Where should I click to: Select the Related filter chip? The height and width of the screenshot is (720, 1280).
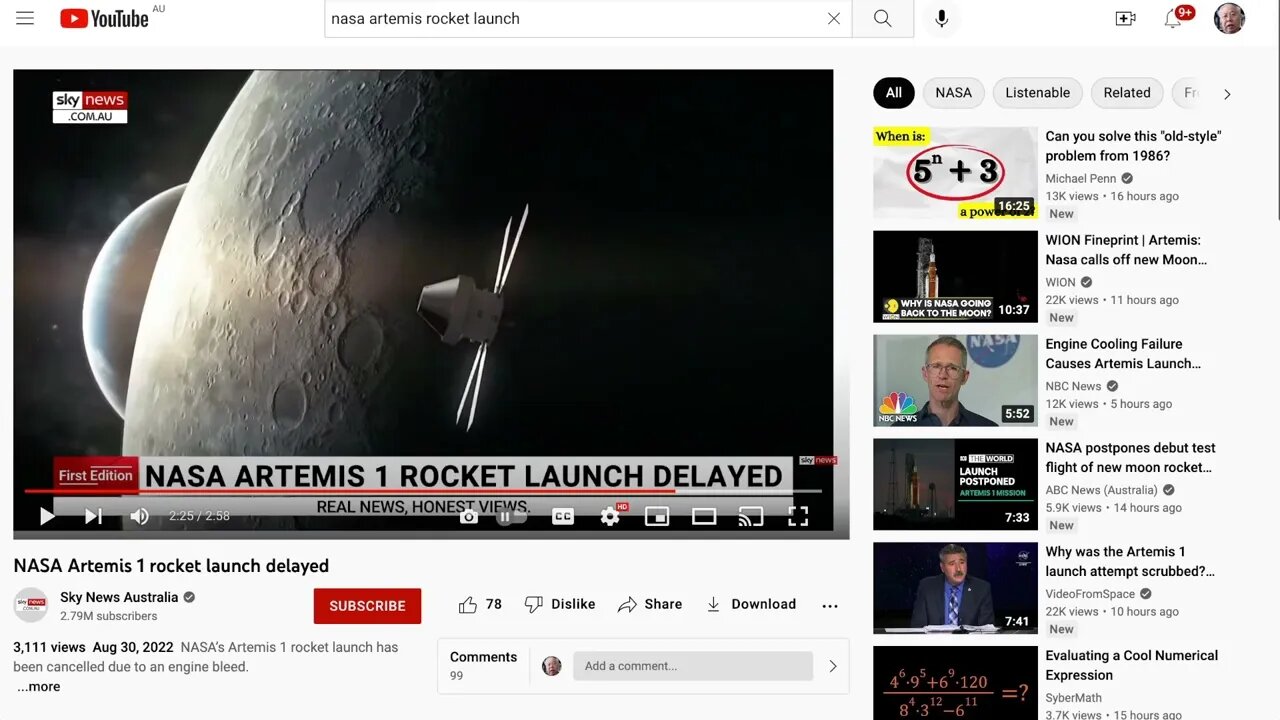tap(1127, 93)
